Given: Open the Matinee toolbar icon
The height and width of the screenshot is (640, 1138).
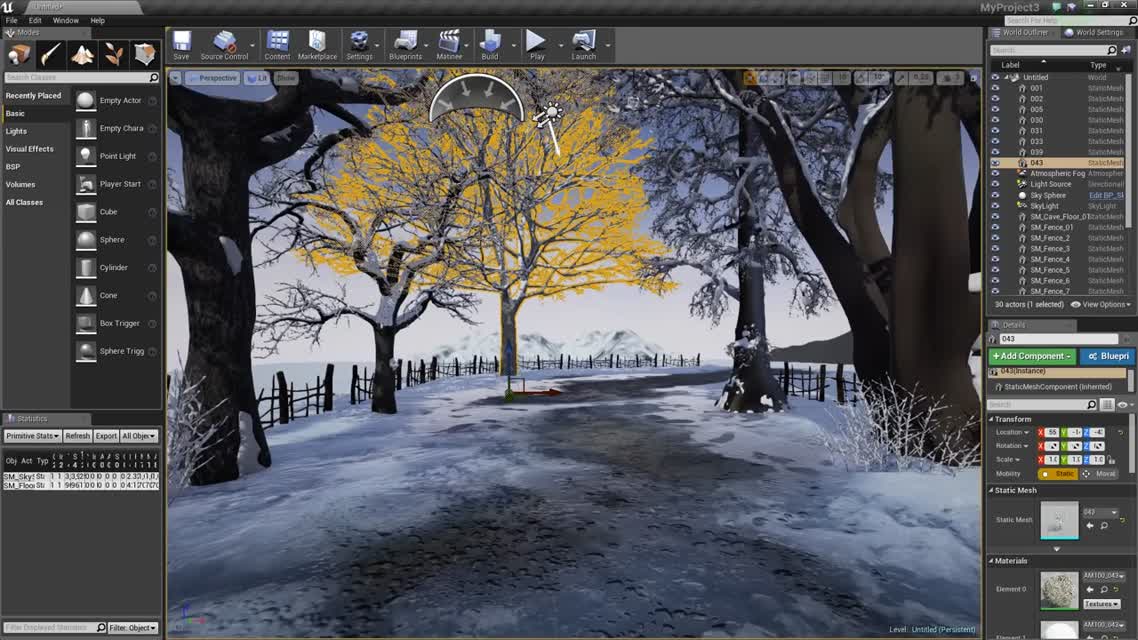Looking at the screenshot, I should (449, 45).
